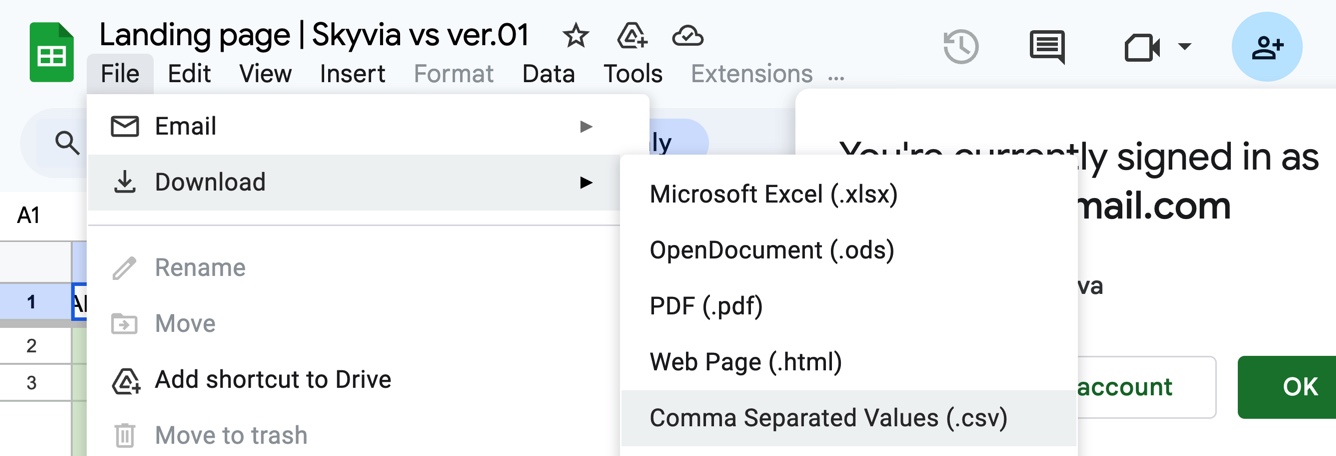Star the Landing page document
The width and height of the screenshot is (1336, 456).
point(575,36)
